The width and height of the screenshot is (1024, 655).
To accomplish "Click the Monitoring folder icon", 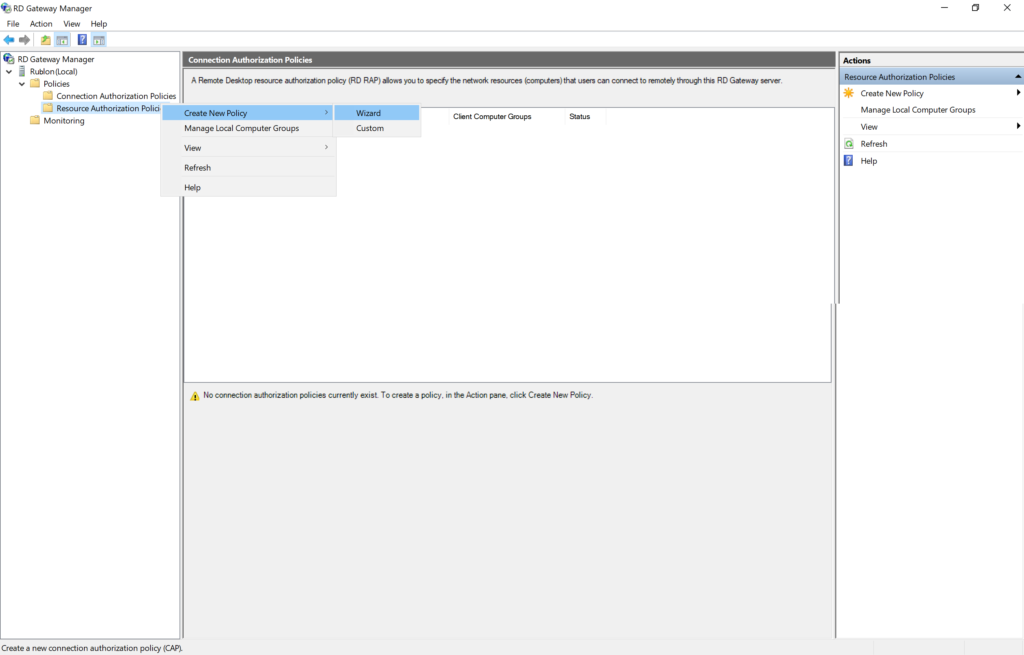I will [33, 120].
